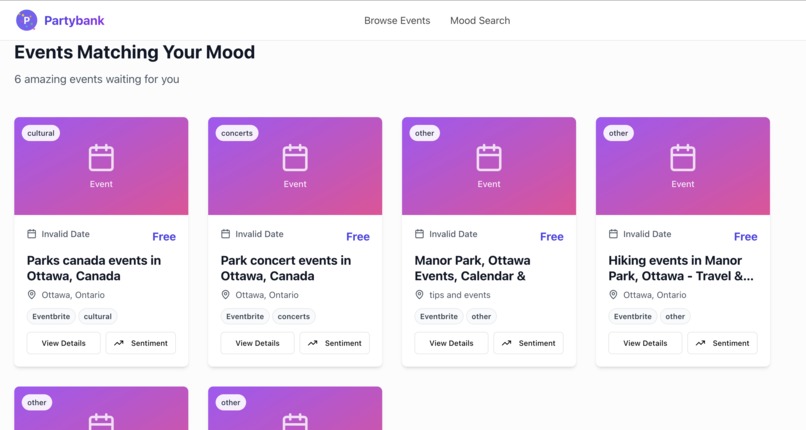806x430 pixels.
Task: View Details for Hiking events in Manor Park
Action: coord(645,343)
